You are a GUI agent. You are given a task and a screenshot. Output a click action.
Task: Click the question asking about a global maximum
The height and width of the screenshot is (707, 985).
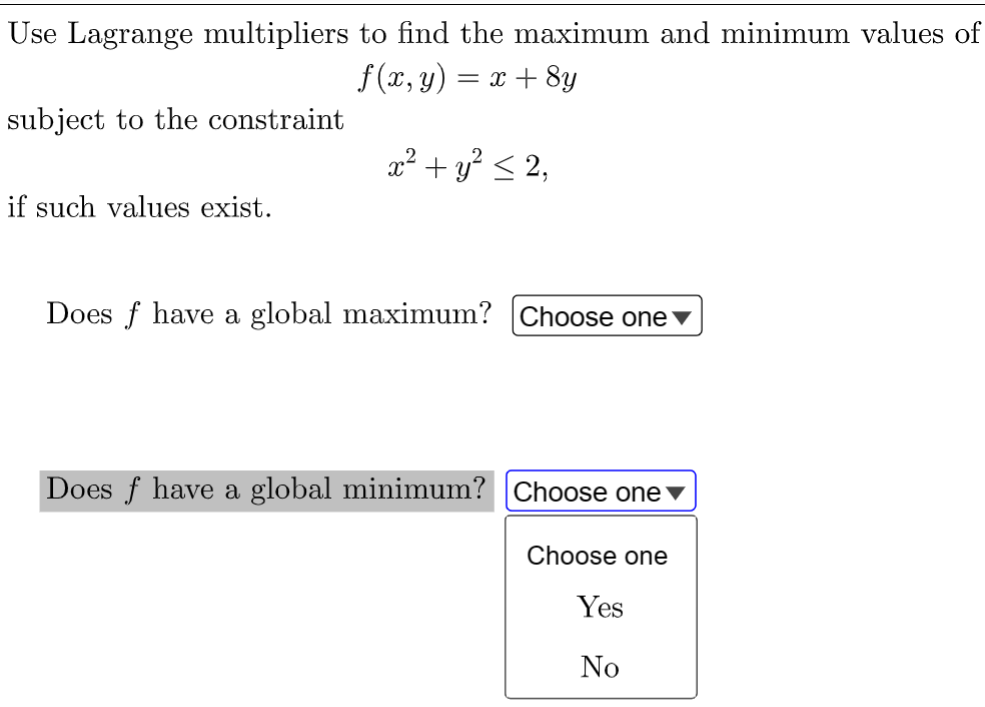(268, 314)
